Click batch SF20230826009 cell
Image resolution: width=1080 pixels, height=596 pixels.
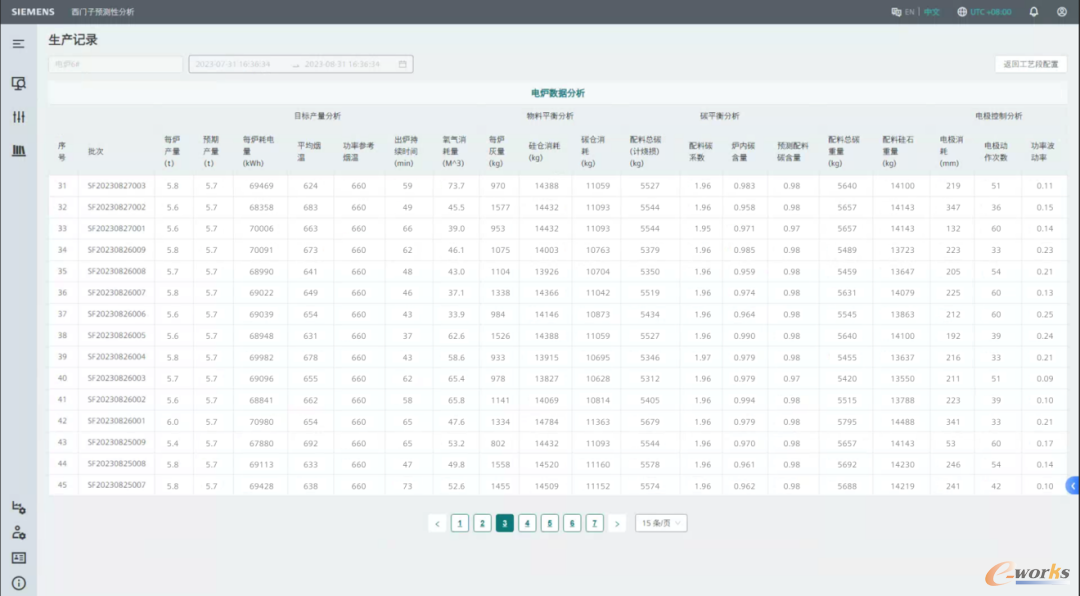coord(116,249)
